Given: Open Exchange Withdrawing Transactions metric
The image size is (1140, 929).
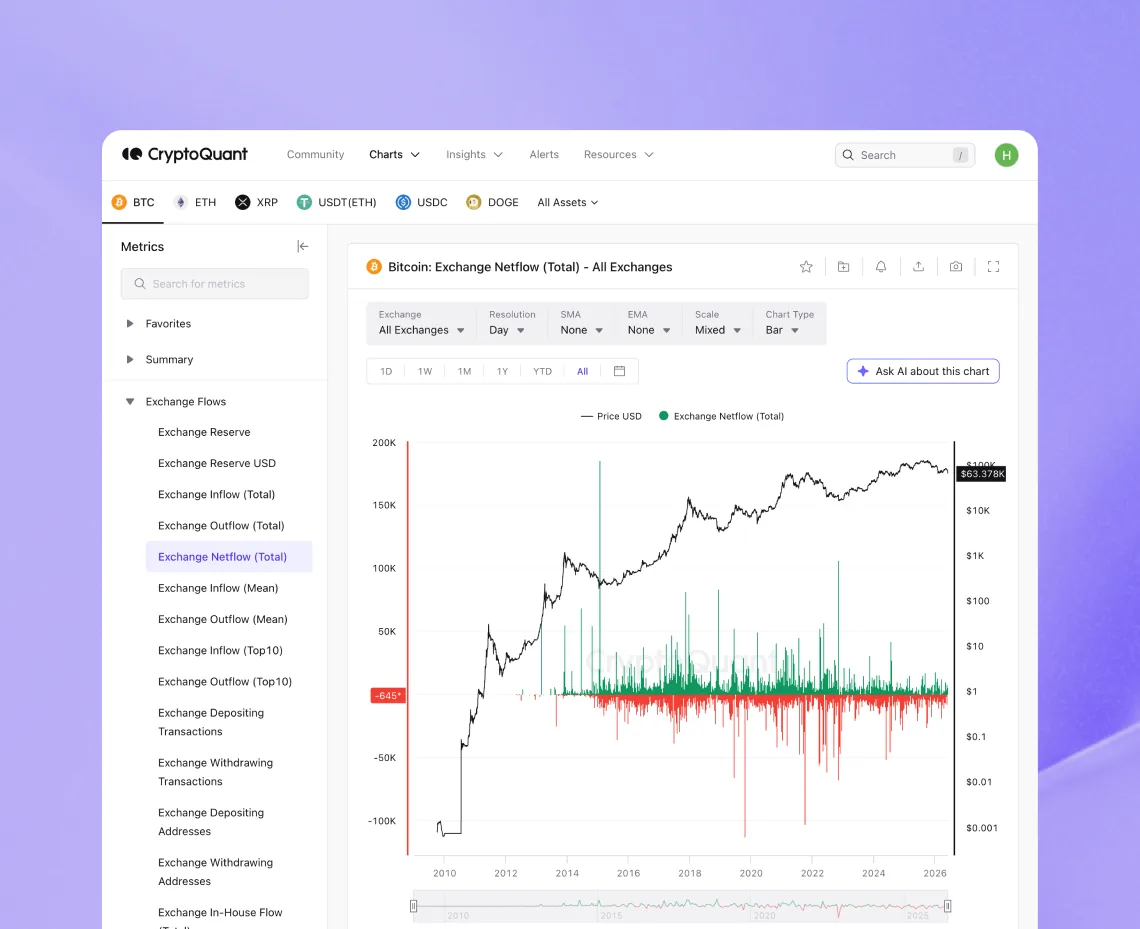Looking at the screenshot, I should (x=215, y=772).
